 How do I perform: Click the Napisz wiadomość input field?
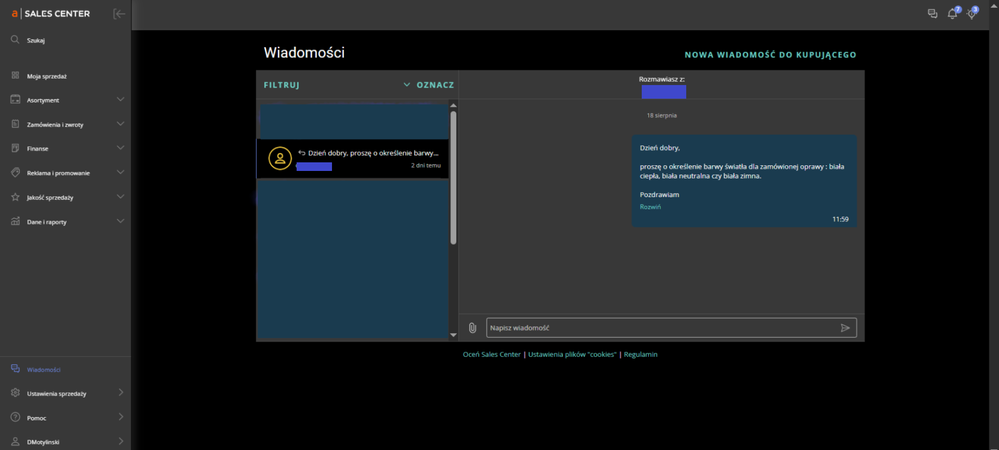tap(660, 328)
